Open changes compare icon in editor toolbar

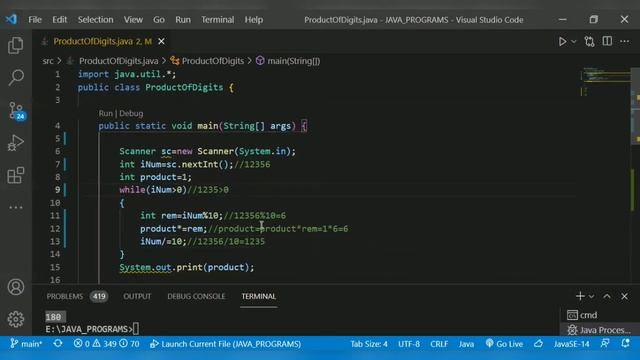pyautogui.click(x=589, y=41)
